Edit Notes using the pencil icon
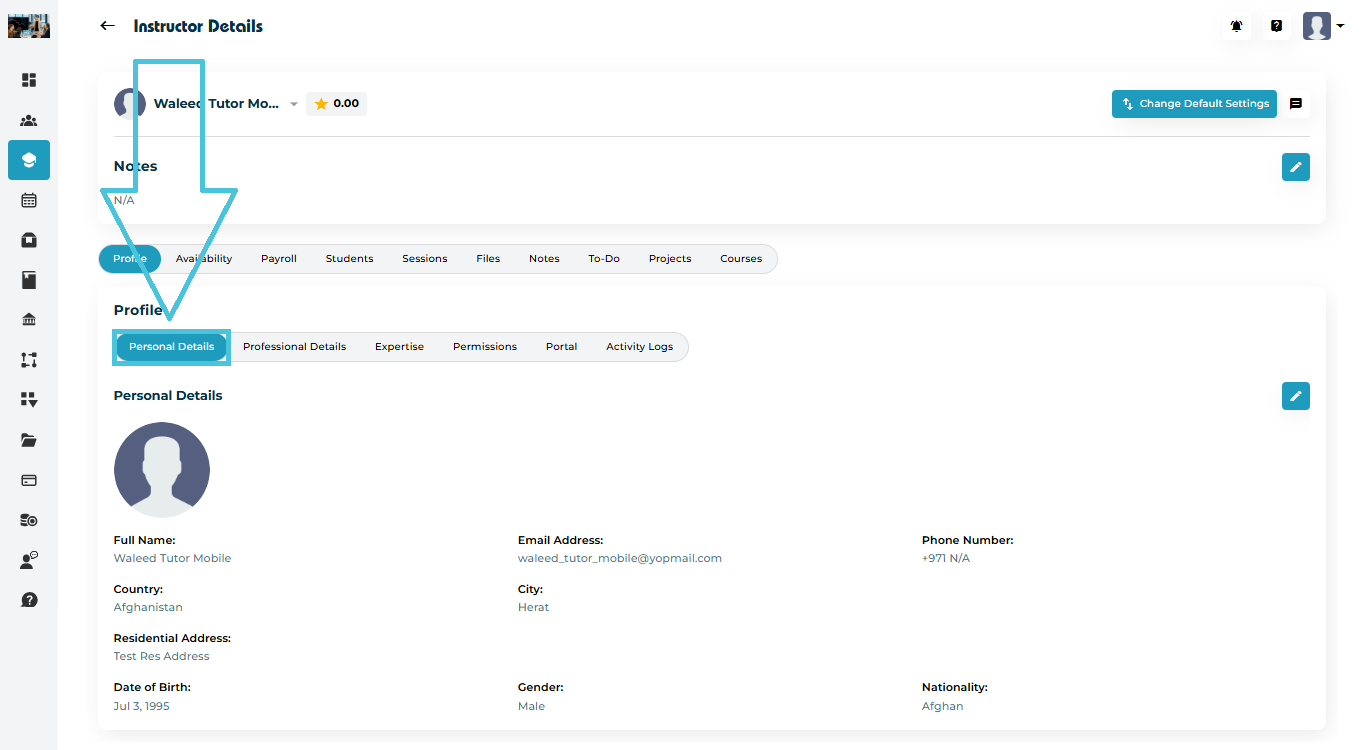Image resolution: width=1366 pixels, height=750 pixels. 1296,167
